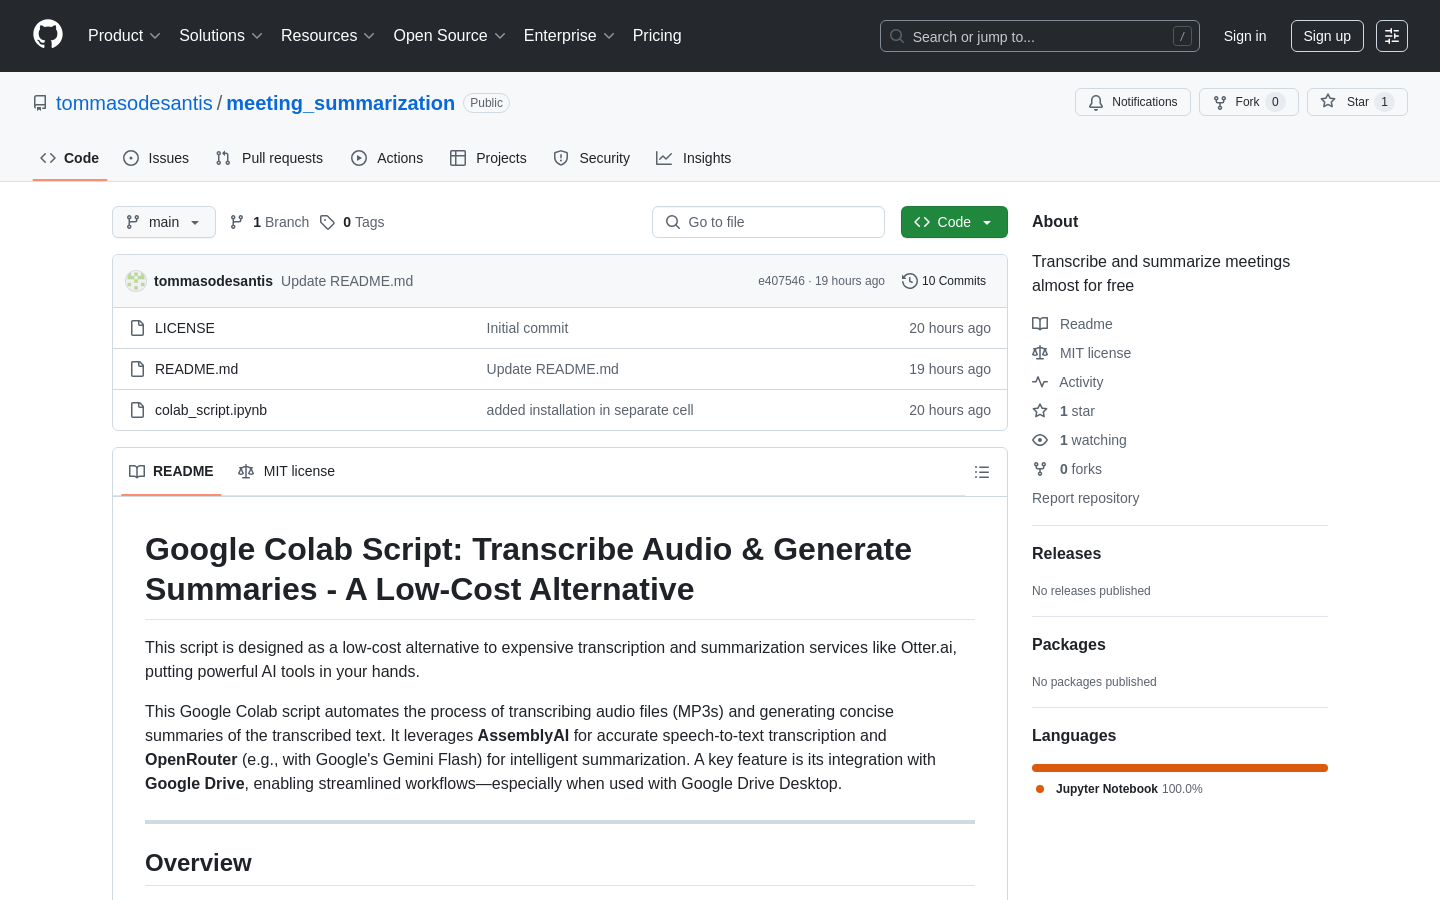The image size is (1440, 900).
Task: Click the Releases heading link
Action: pyautogui.click(x=1066, y=554)
